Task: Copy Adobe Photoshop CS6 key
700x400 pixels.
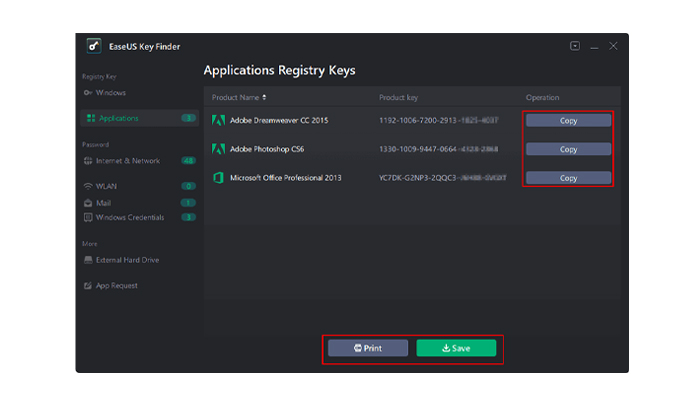Action: (568, 149)
